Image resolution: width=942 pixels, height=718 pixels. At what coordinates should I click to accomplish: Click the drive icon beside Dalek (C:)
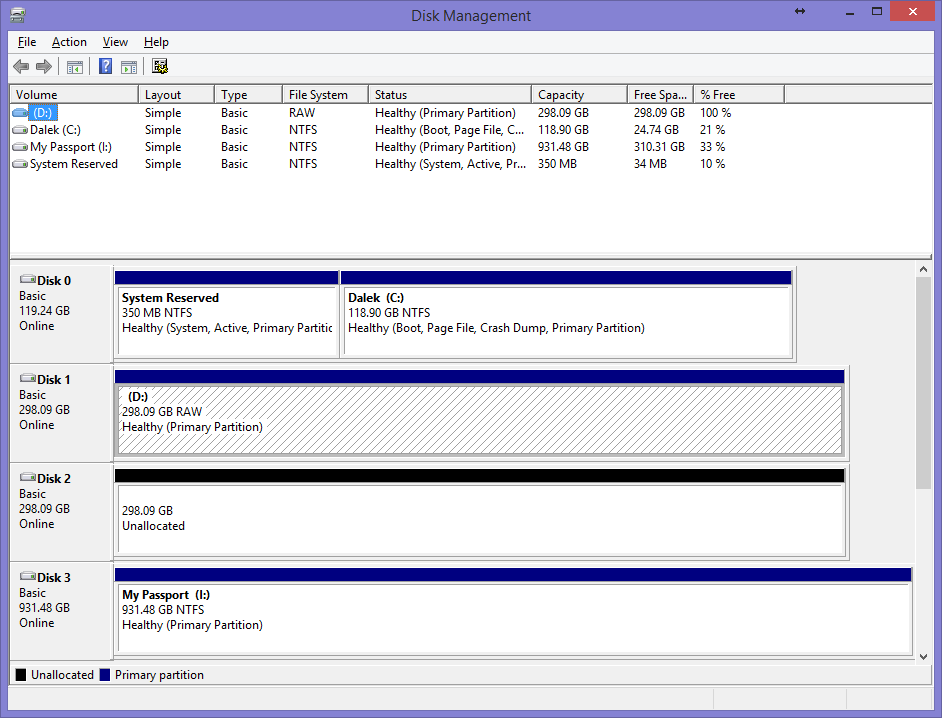[x=20, y=130]
